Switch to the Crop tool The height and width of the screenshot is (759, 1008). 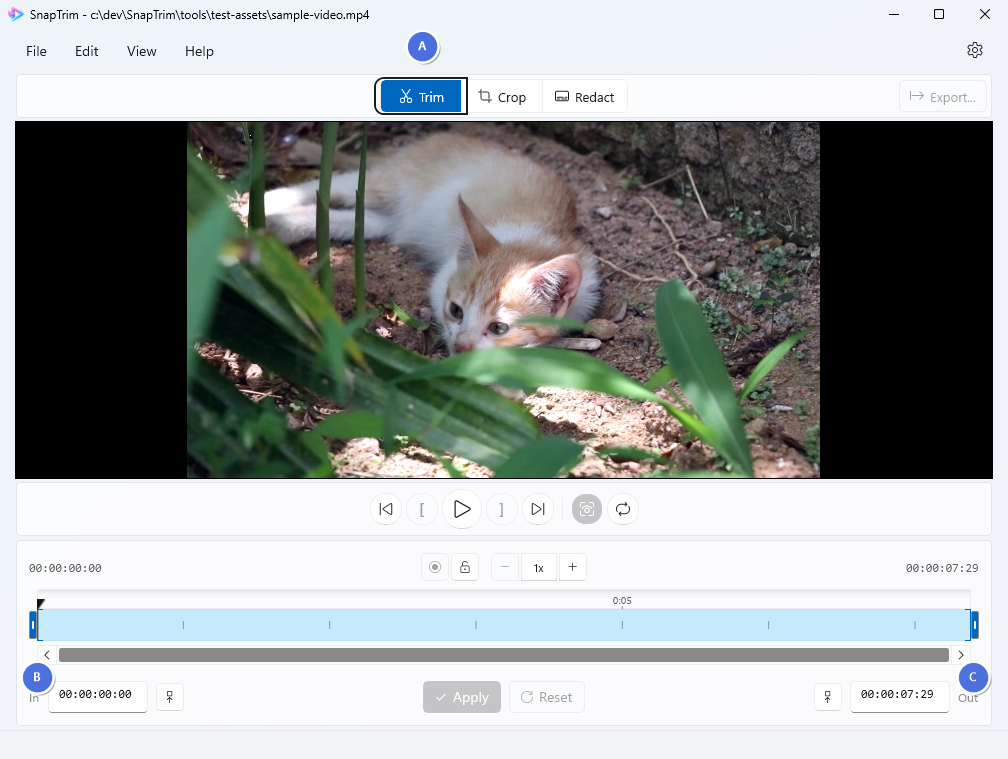tap(503, 97)
